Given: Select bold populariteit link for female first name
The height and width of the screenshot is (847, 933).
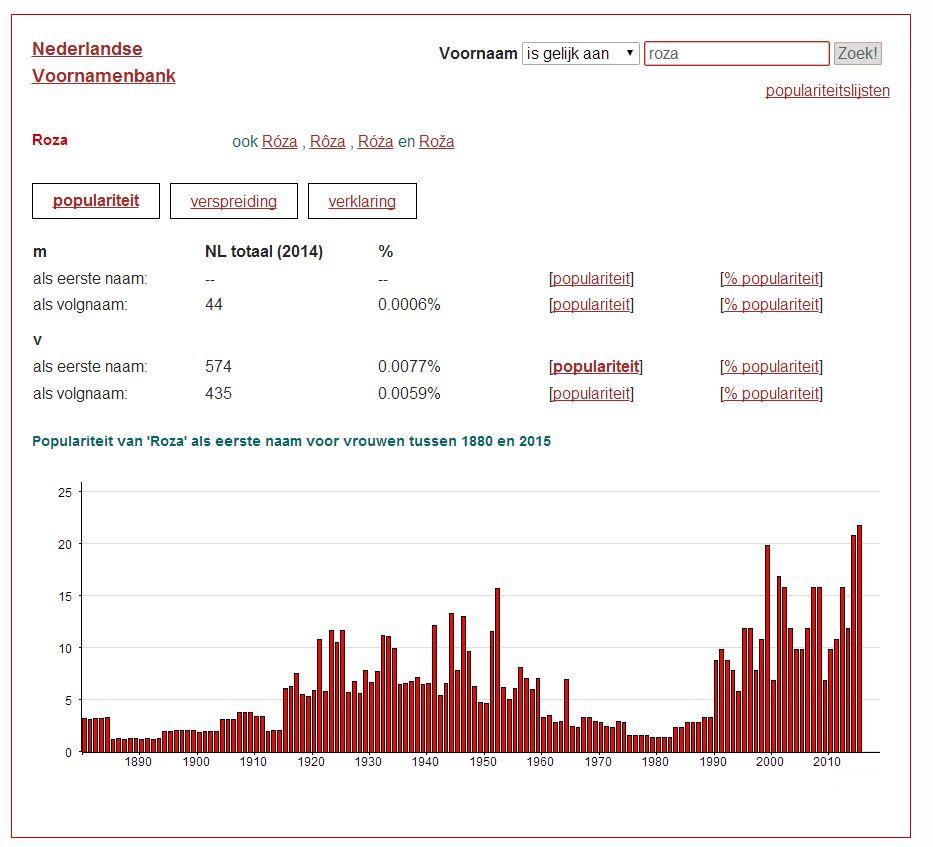Looking at the screenshot, I should pyautogui.click(x=596, y=367).
